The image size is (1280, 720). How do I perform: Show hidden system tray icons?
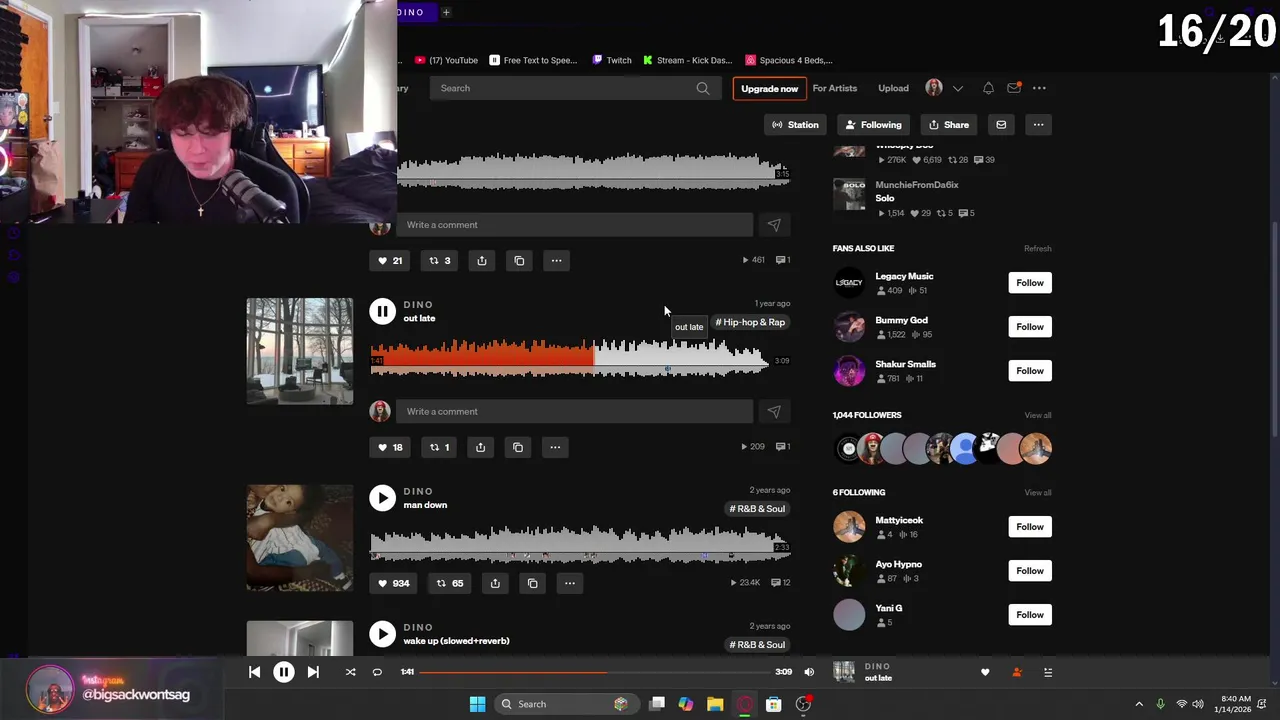1138,704
